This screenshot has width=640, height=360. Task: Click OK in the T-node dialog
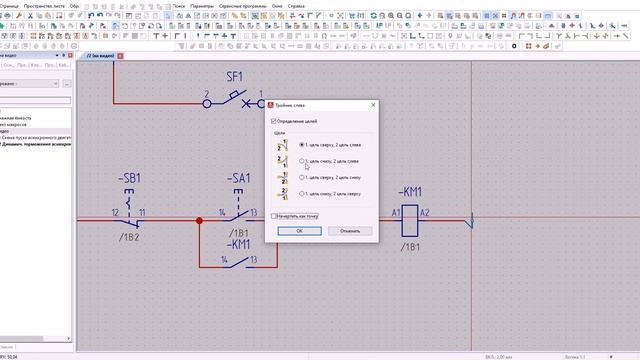[x=300, y=231]
